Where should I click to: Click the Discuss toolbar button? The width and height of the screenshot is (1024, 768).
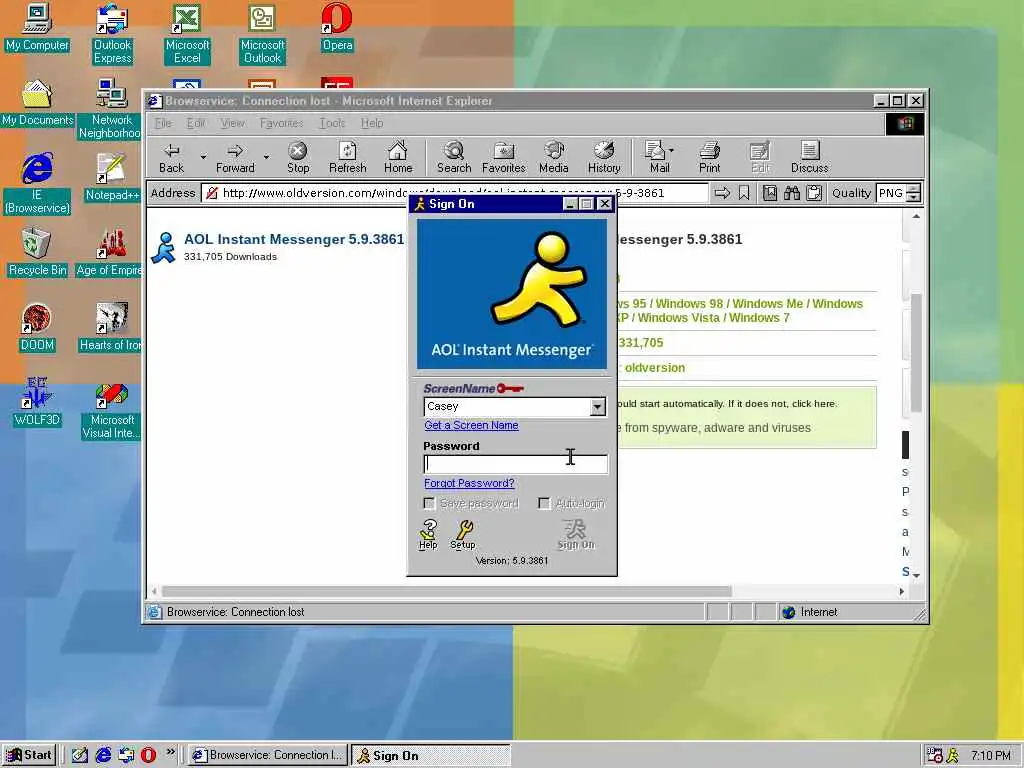810,157
